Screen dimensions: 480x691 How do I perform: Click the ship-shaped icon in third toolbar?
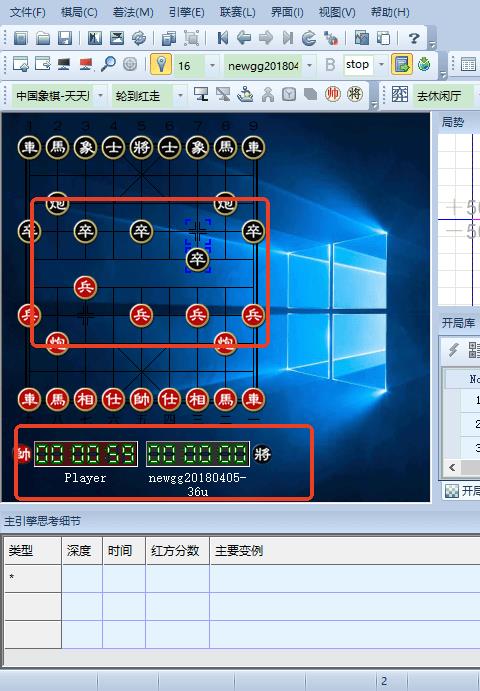(246, 94)
